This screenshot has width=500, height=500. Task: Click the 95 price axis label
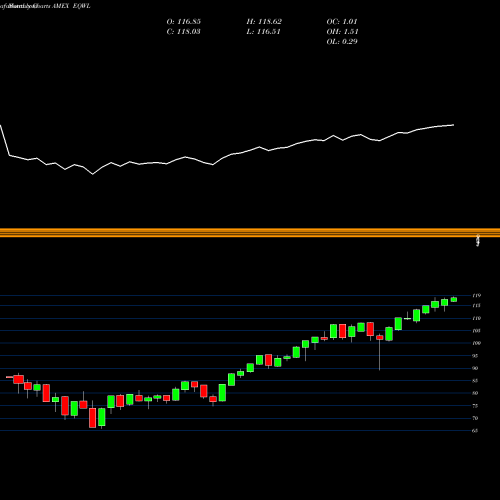click(x=475, y=356)
